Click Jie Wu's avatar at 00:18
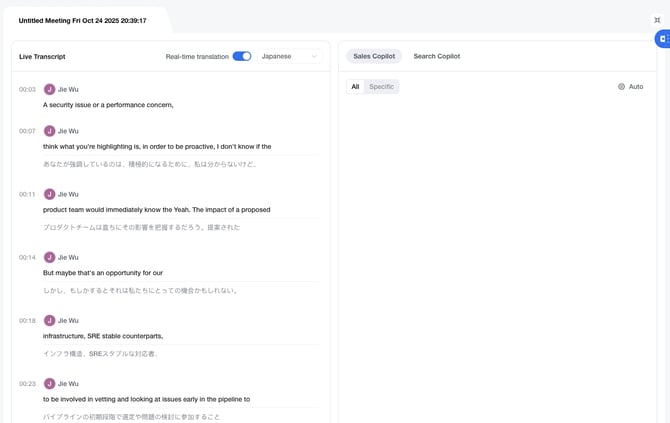This screenshot has width=670, height=423. 49,321
